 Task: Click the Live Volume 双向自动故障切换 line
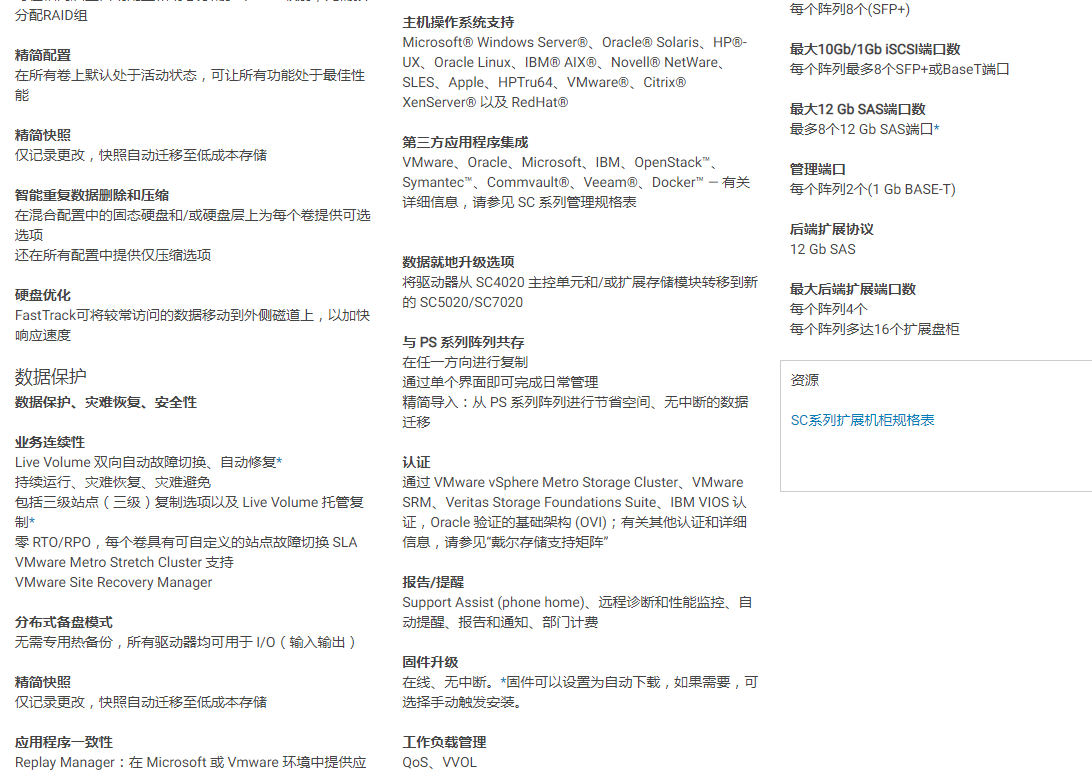coord(148,462)
